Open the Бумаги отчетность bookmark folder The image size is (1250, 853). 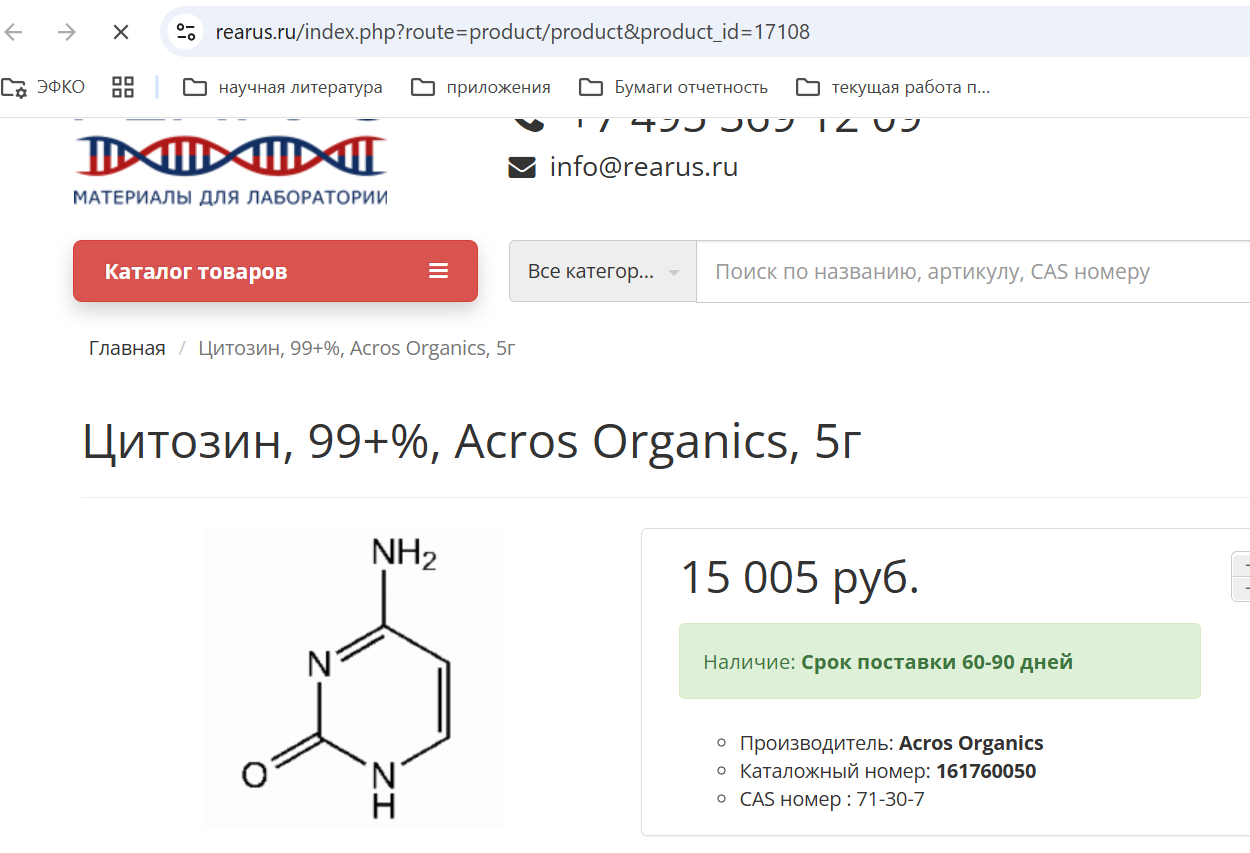(674, 87)
